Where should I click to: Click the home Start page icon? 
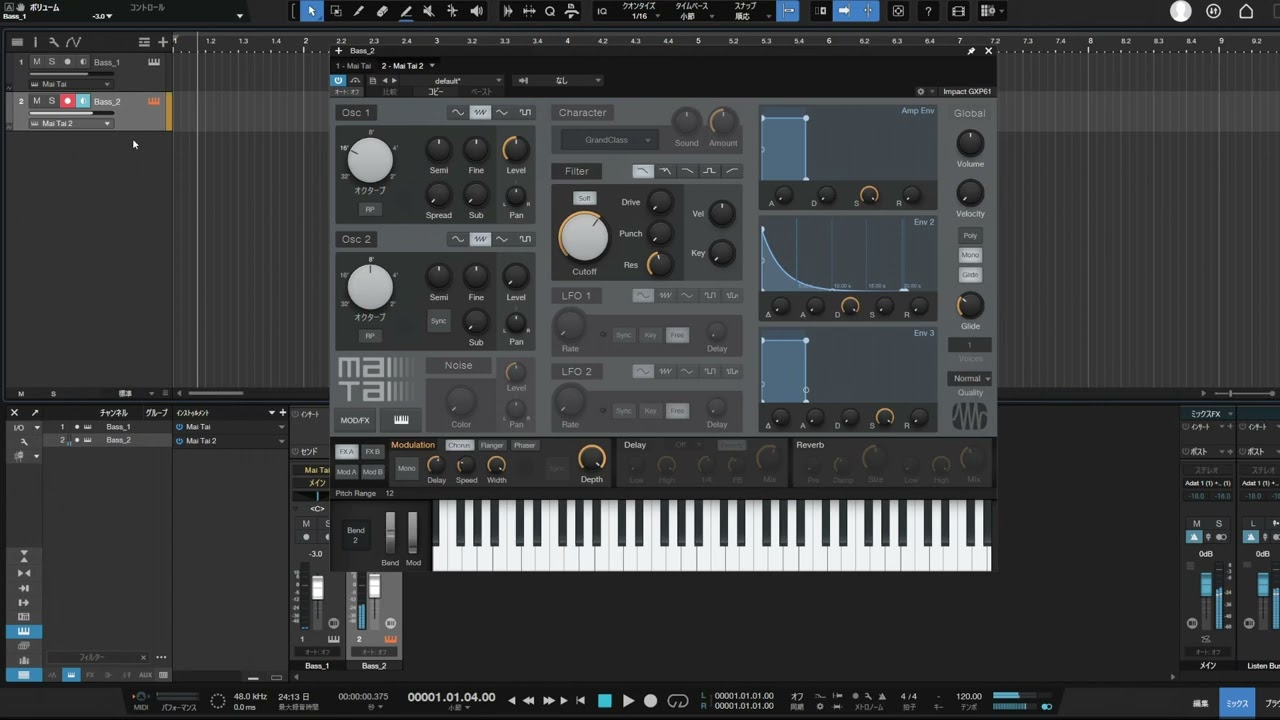click(1246, 11)
